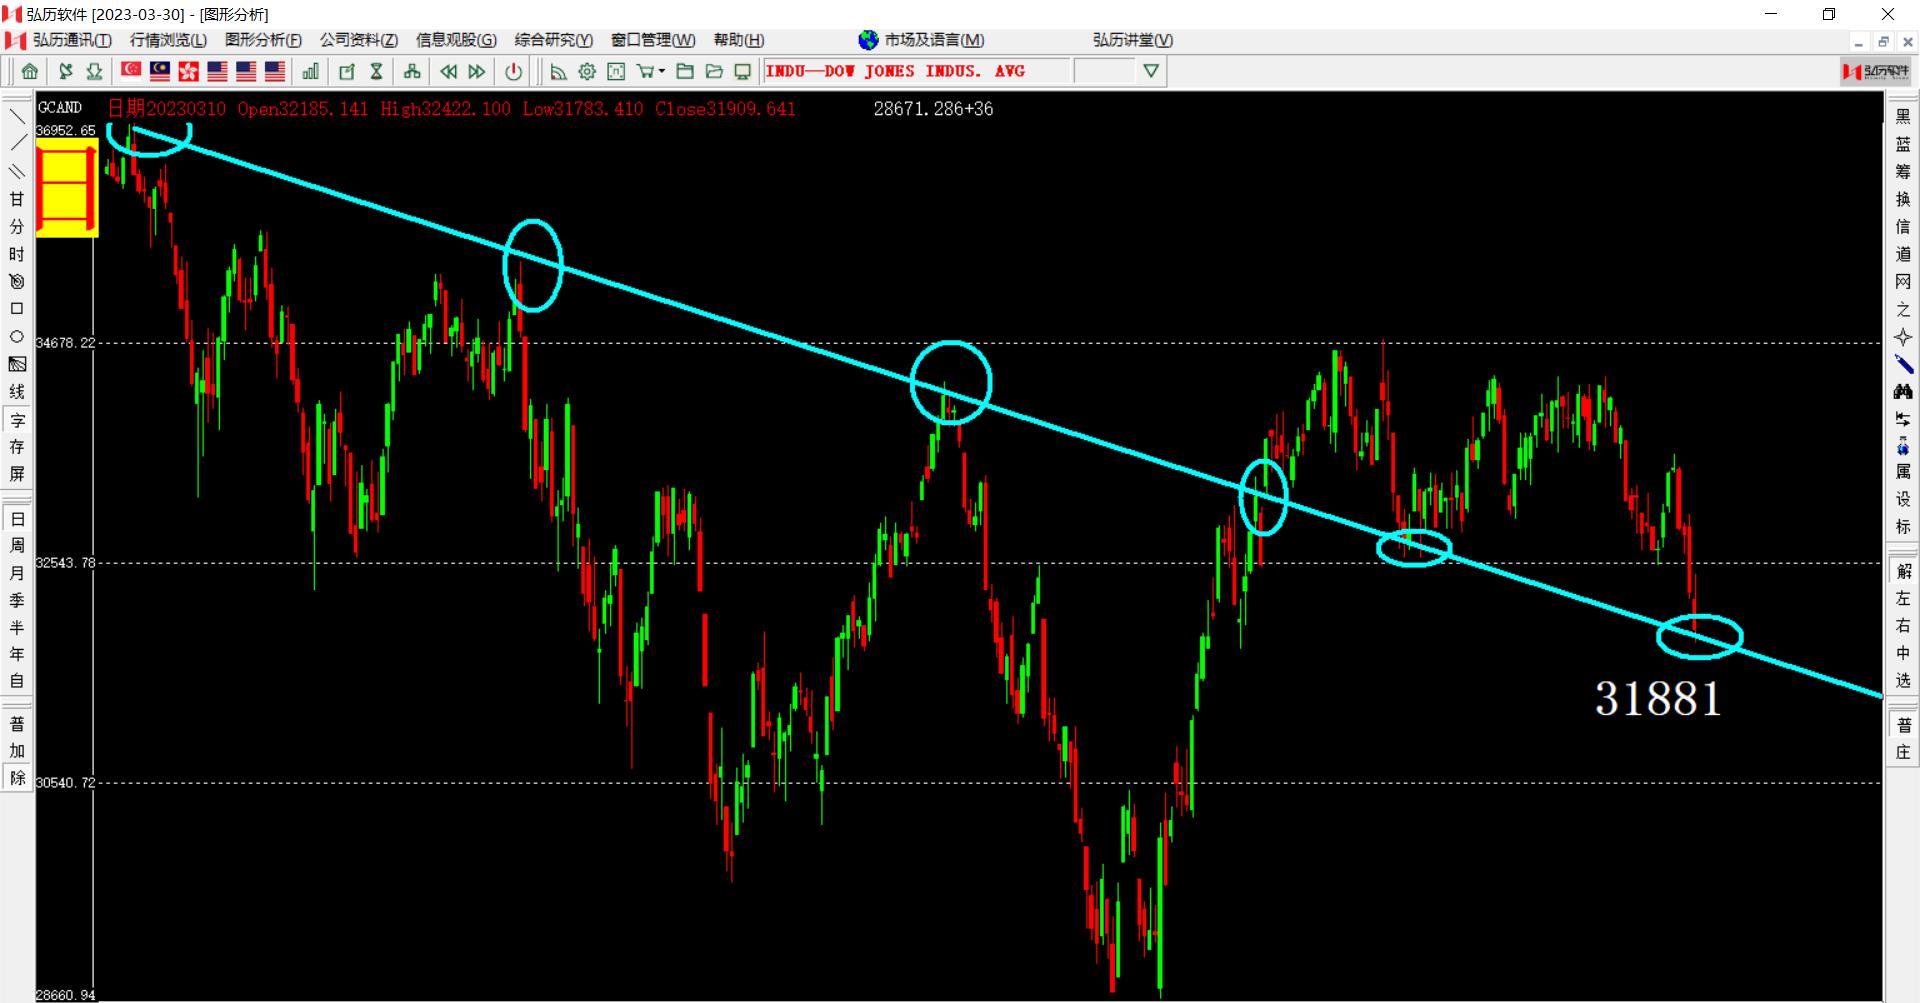Click the 筹 button in right sidebar
The image size is (1920, 1003).
point(1903,172)
